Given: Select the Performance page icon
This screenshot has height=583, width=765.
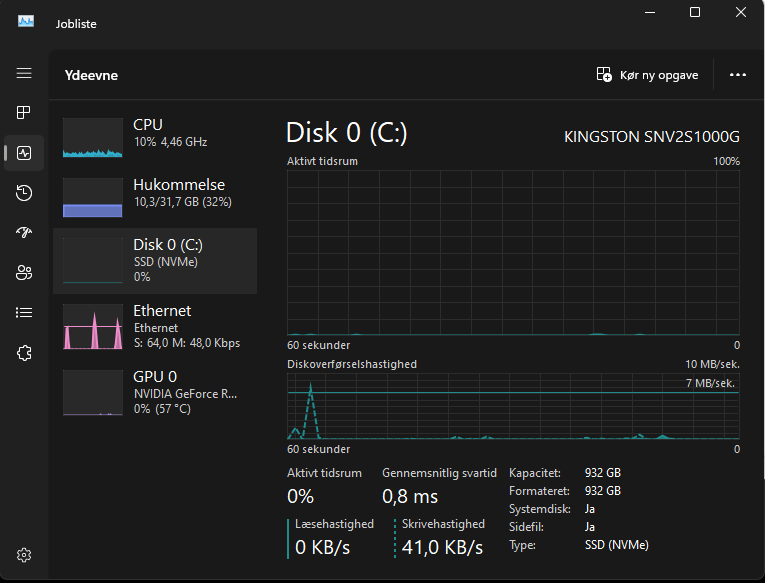Looking at the screenshot, I should (x=24, y=153).
